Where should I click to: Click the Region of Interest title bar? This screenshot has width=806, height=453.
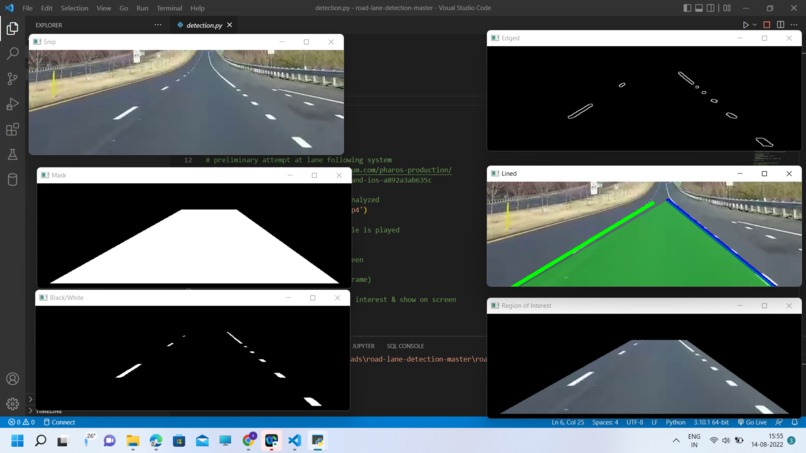pos(644,305)
